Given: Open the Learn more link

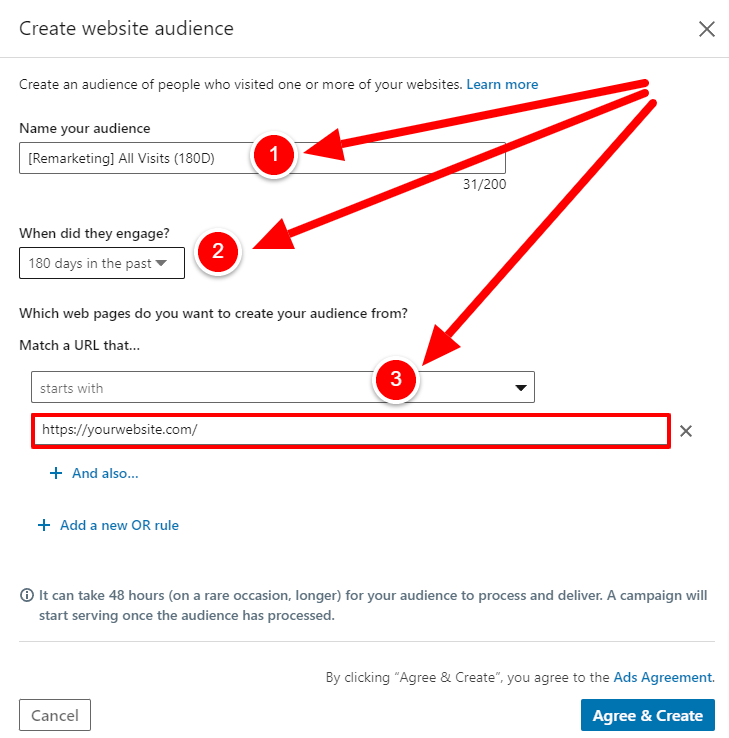Looking at the screenshot, I should [502, 84].
